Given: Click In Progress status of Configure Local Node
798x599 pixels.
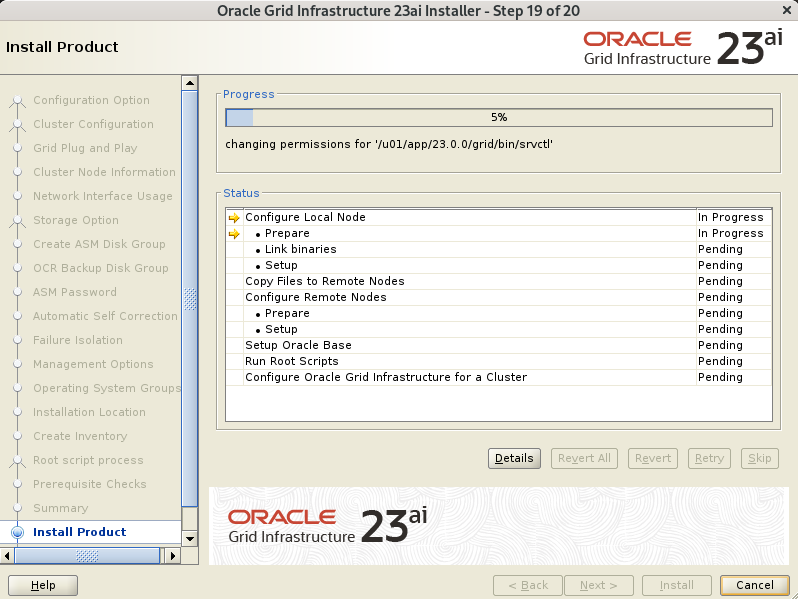Looking at the screenshot, I should pos(731,217).
